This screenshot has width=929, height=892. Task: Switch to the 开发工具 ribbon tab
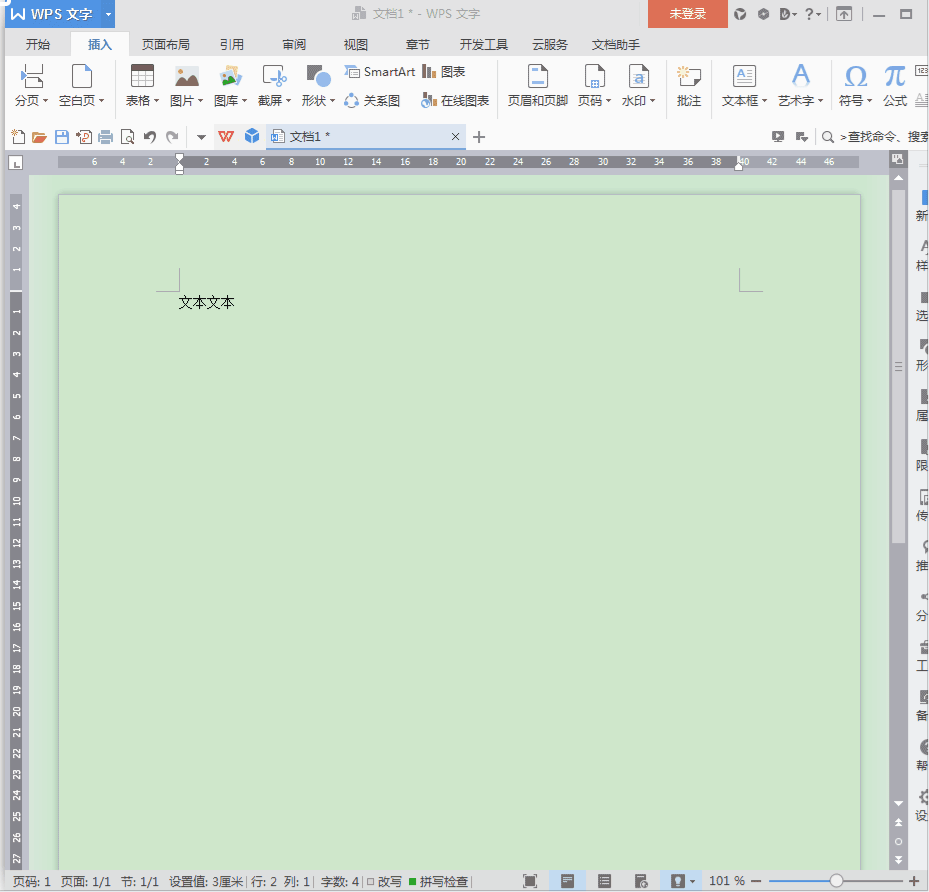tap(483, 44)
